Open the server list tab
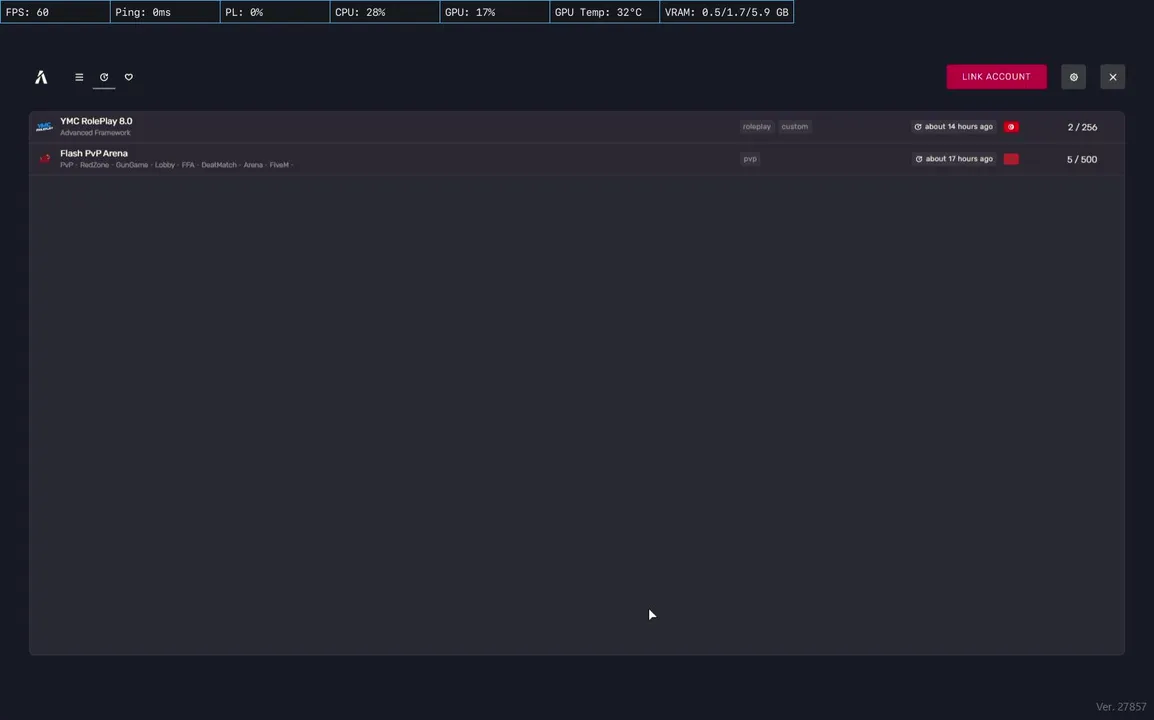The image size is (1154, 720). [79, 77]
